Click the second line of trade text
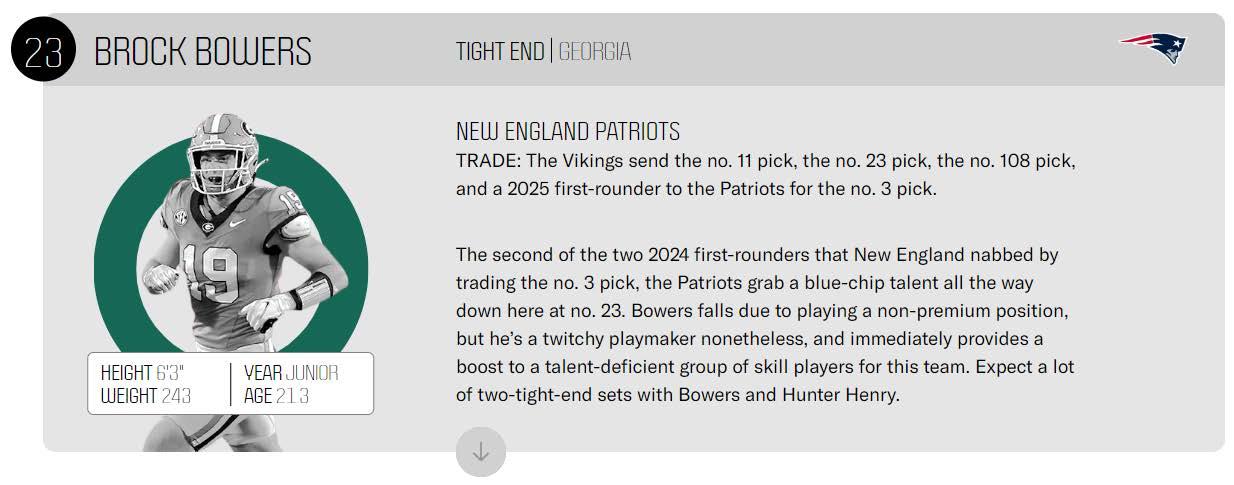Viewport: 1234px width, 485px height. 696,188
